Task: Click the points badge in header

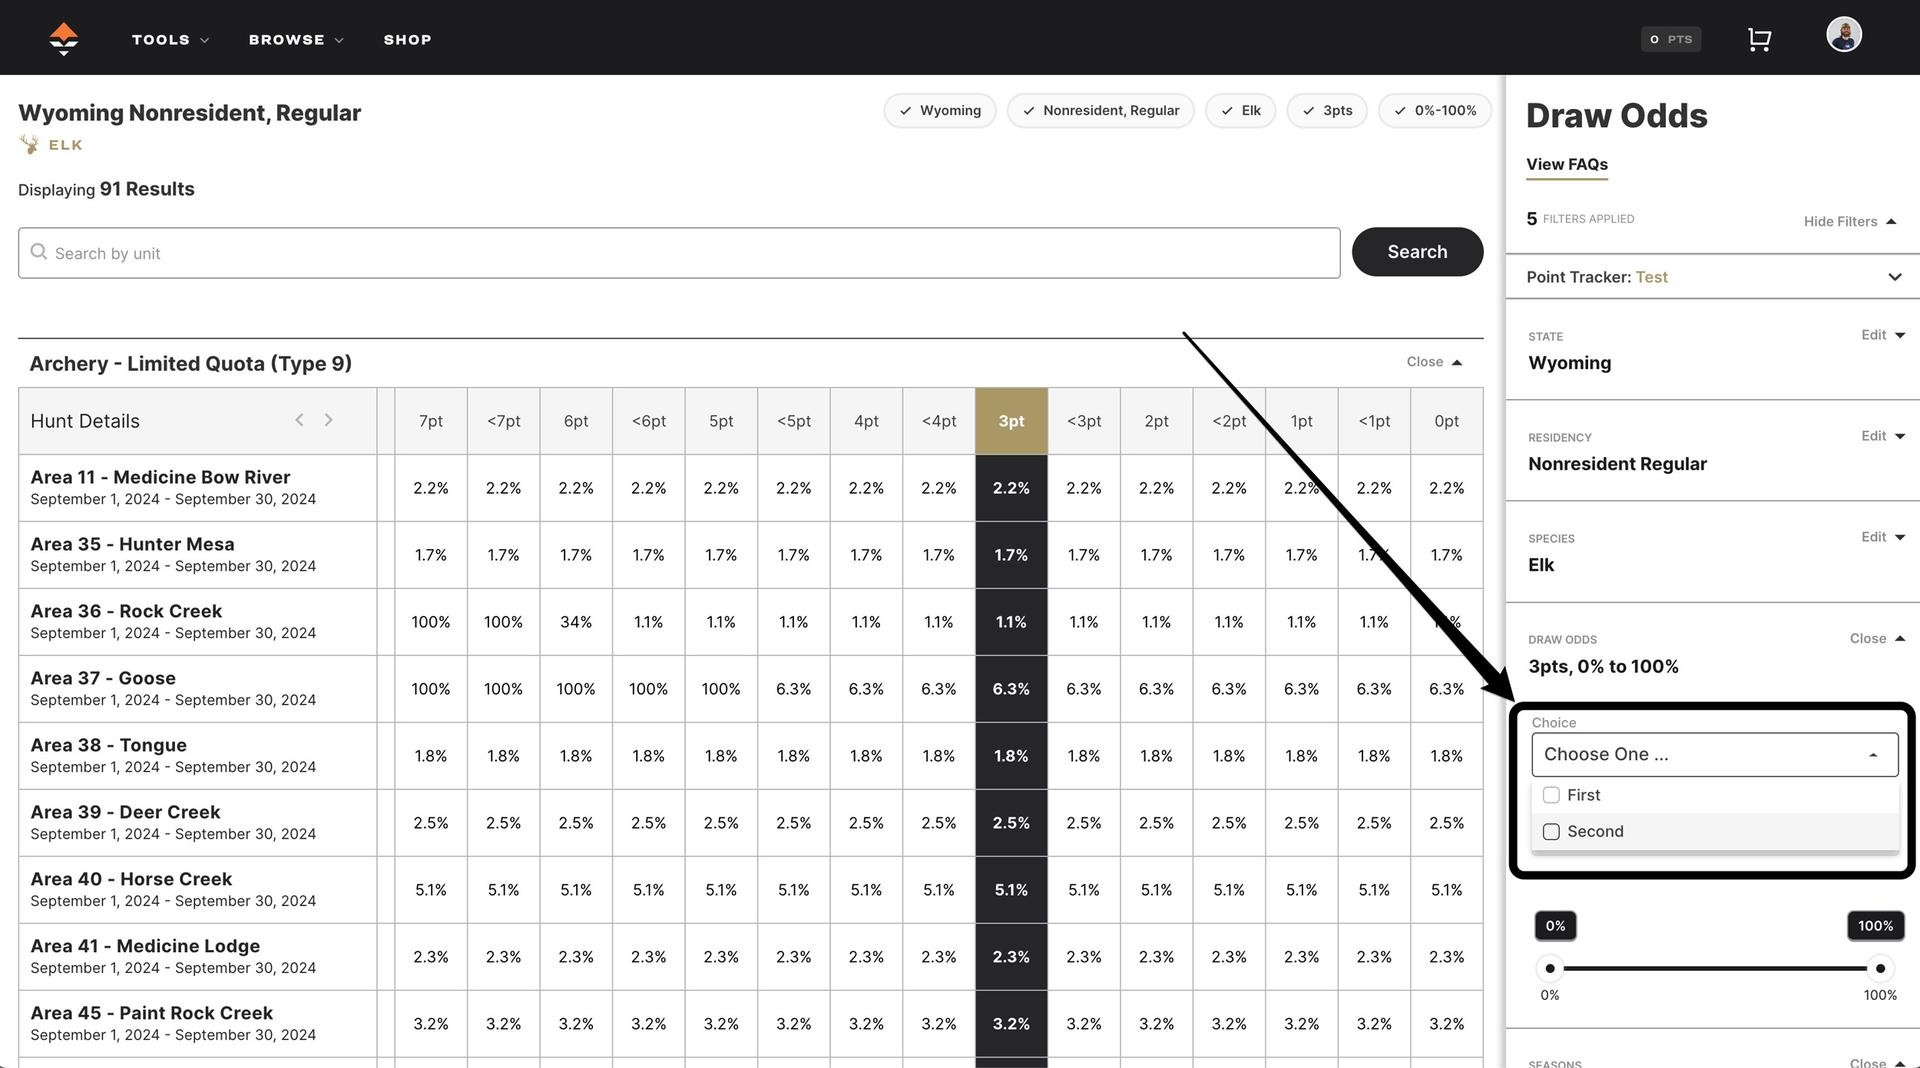Action: (x=1671, y=39)
